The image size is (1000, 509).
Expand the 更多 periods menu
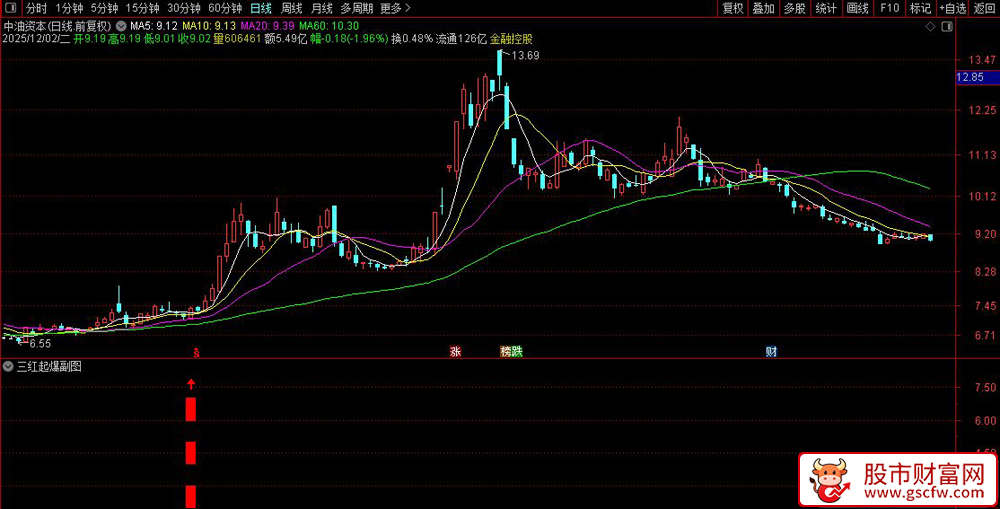395,8
